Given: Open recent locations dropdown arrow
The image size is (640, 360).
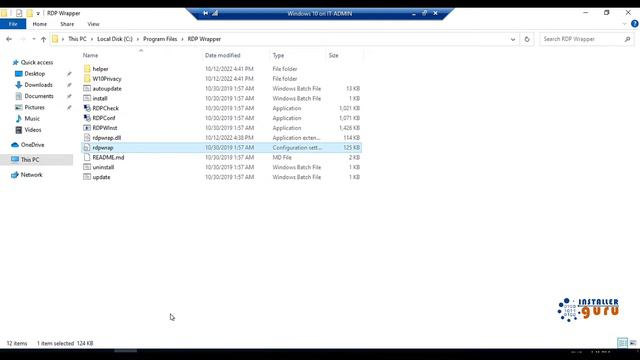Looking at the screenshot, I should click(x=33, y=39).
